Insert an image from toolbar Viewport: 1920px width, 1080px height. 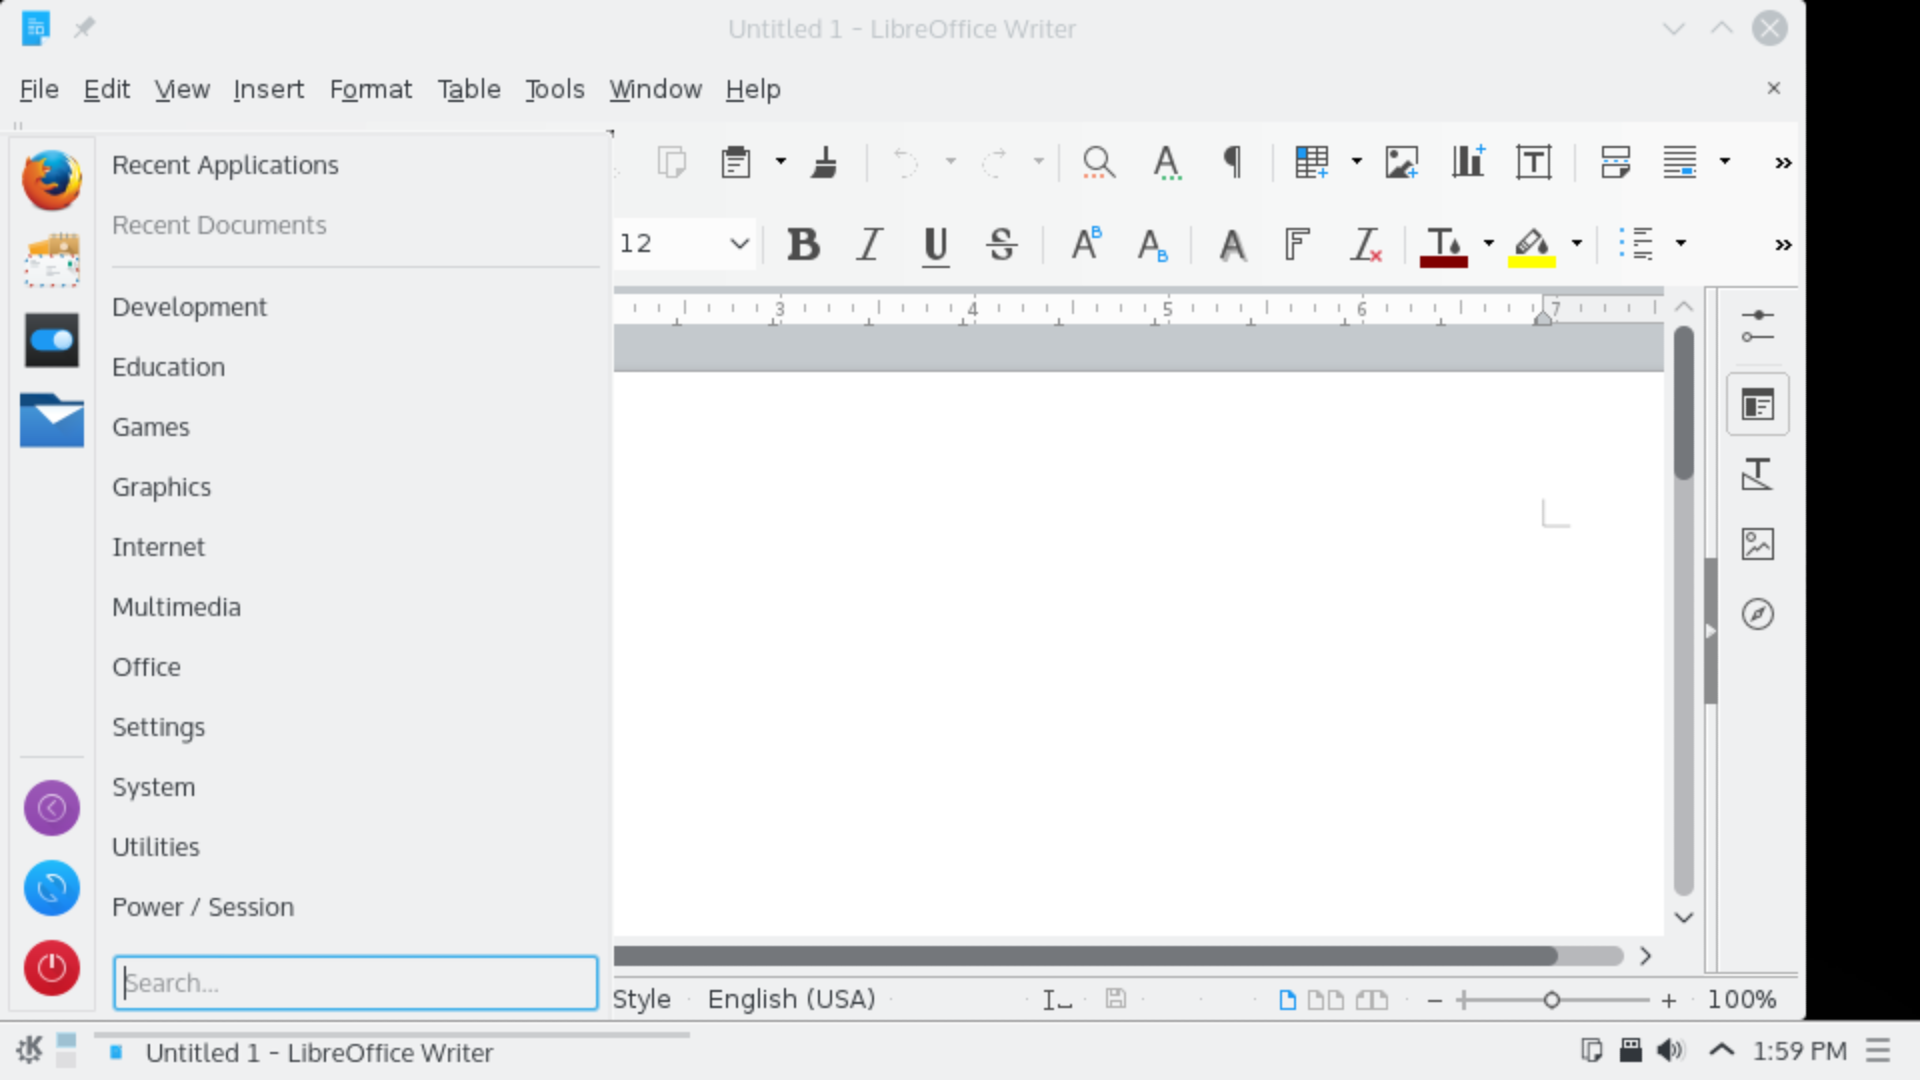click(x=1401, y=162)
